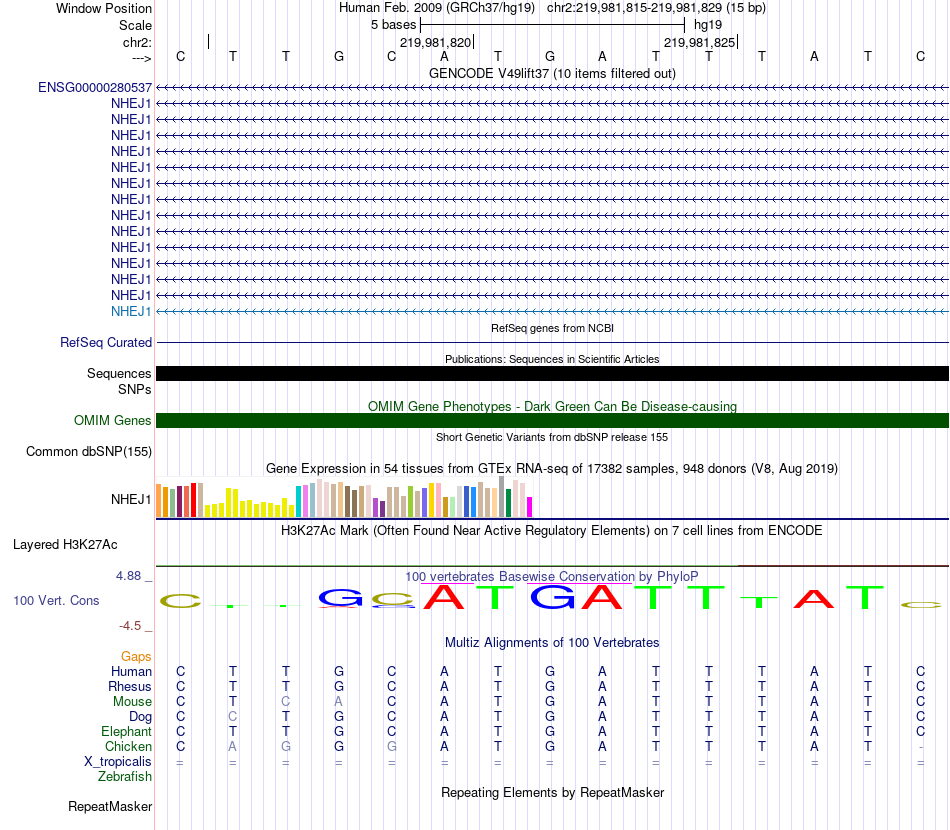Open Publications: Sequences in Scientific Articles title
The height and width of the screenshot is (830, 950).
pos(552,359)
